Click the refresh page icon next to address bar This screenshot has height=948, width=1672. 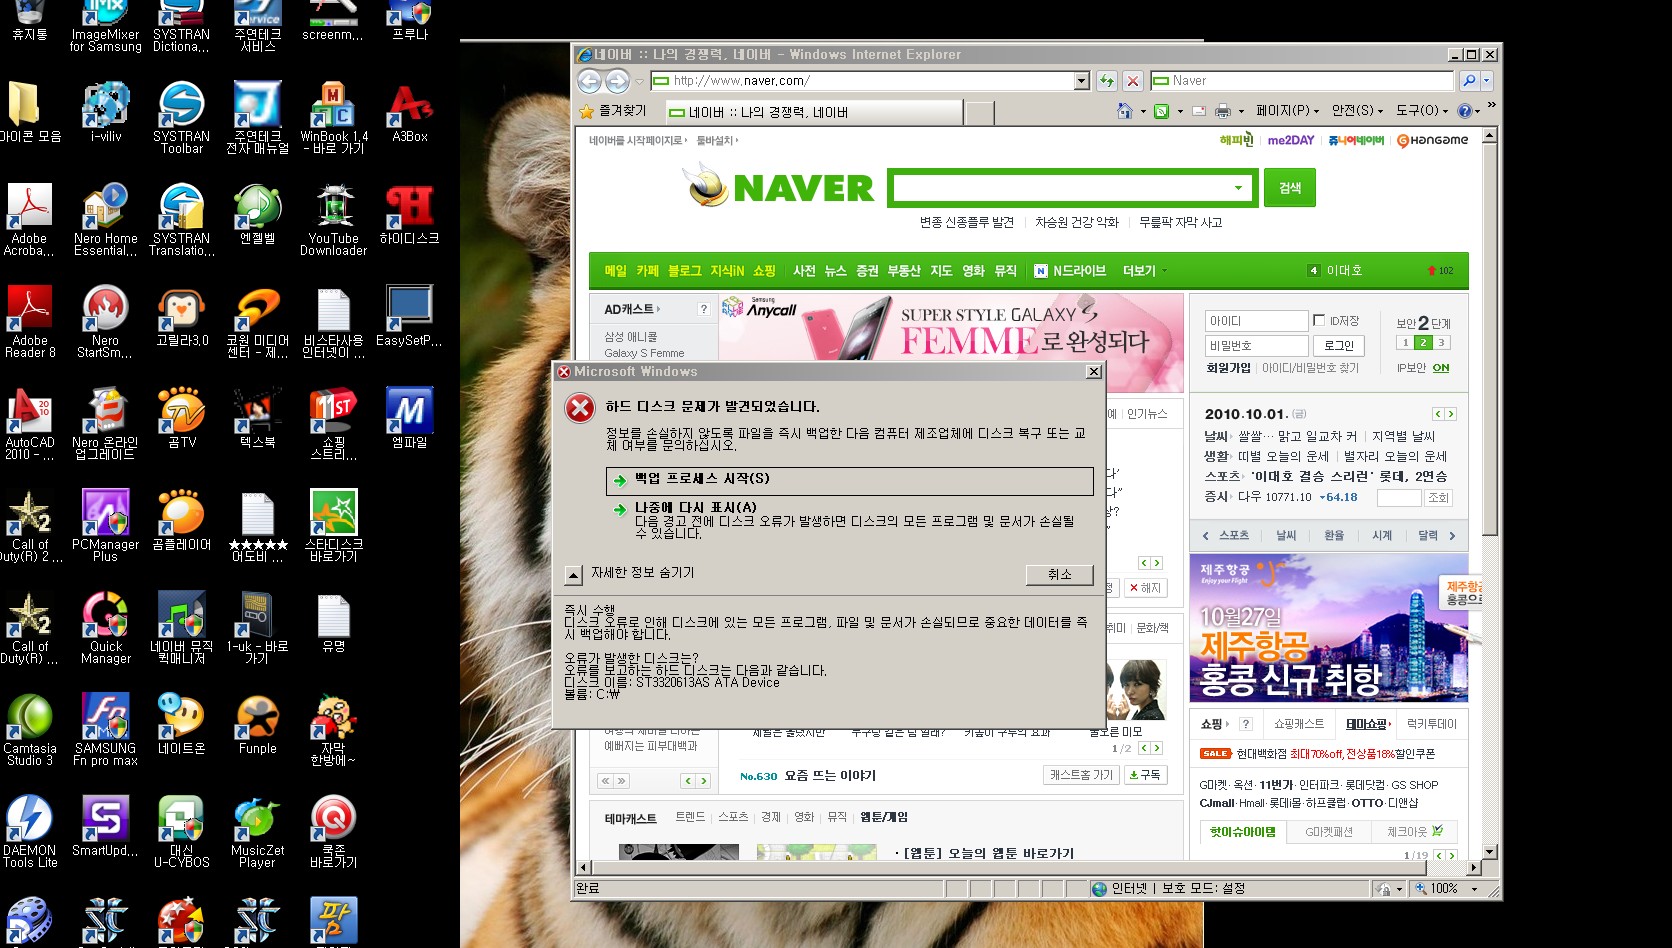coord(1106,81)
